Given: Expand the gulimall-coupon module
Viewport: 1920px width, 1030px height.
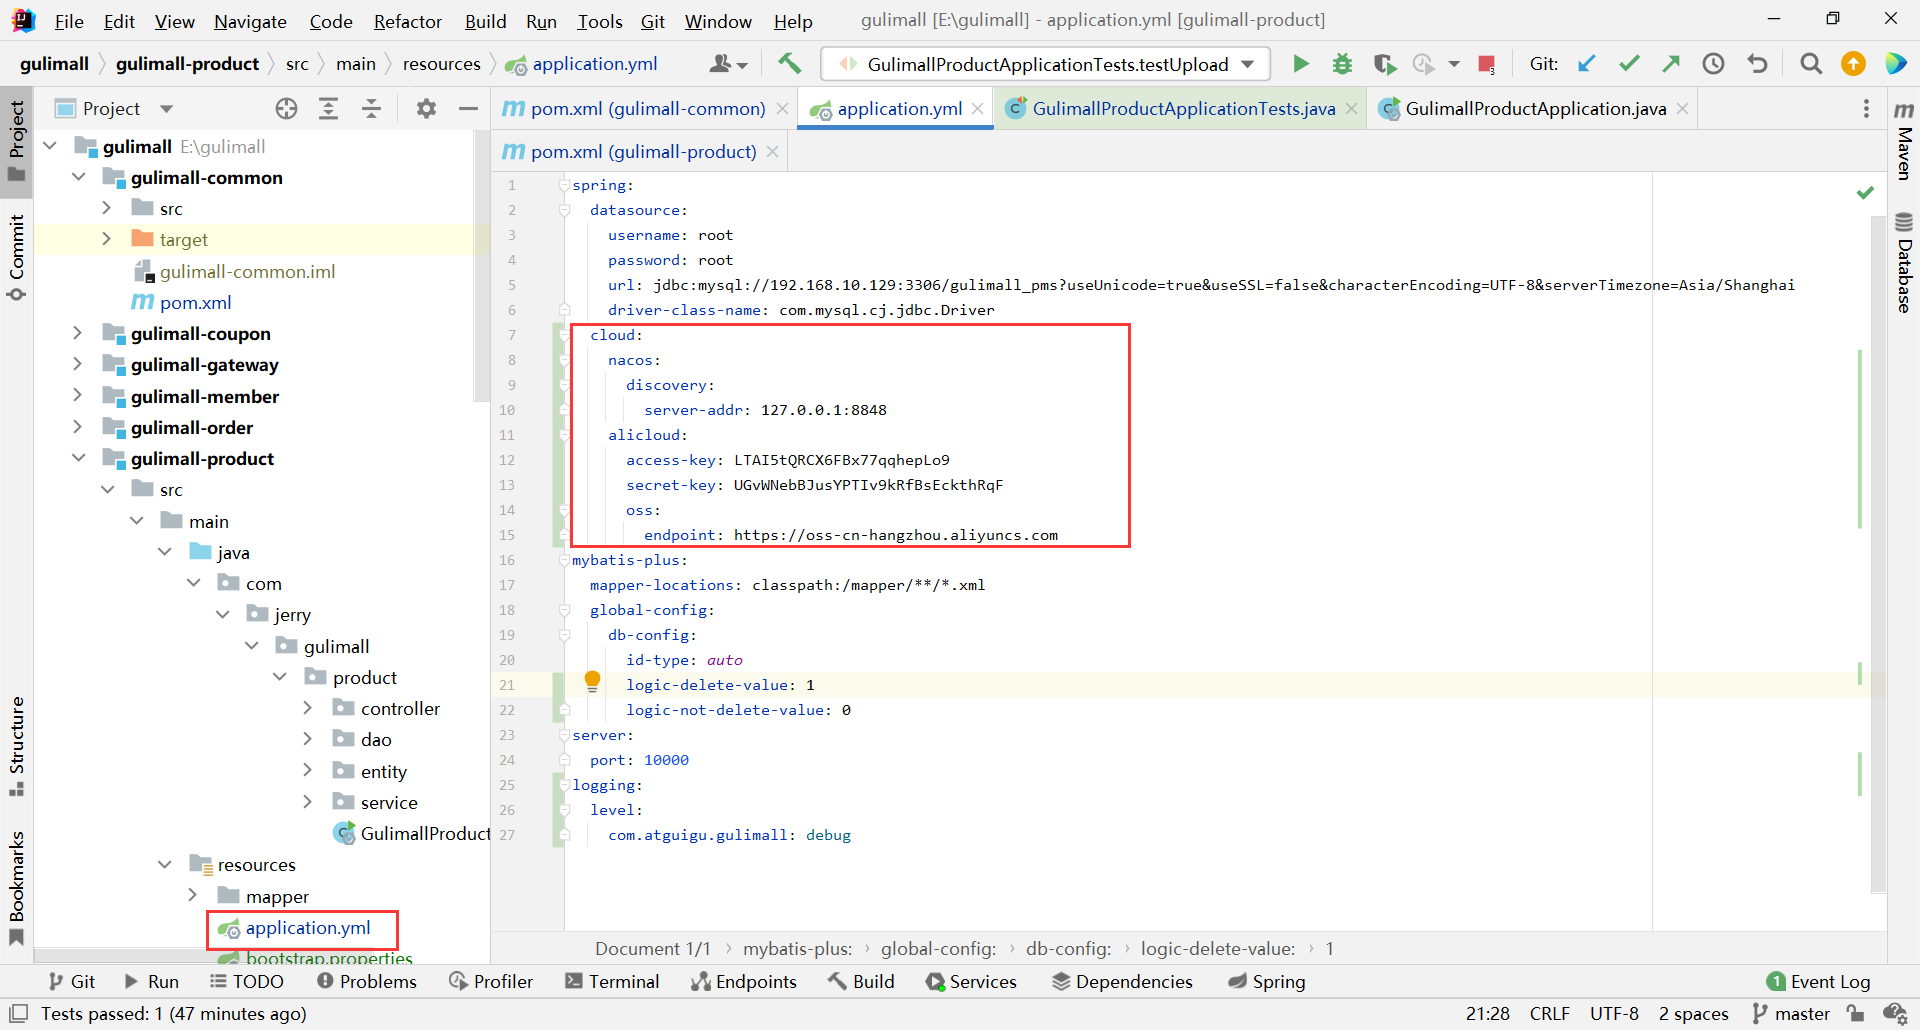Looking at the screenshot, I should click(x=77, y=333).
